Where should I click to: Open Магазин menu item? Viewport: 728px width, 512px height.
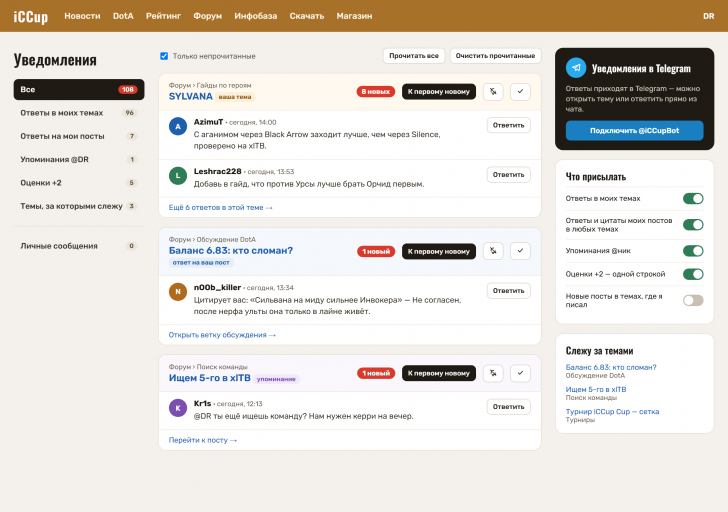tap(354, 16)
